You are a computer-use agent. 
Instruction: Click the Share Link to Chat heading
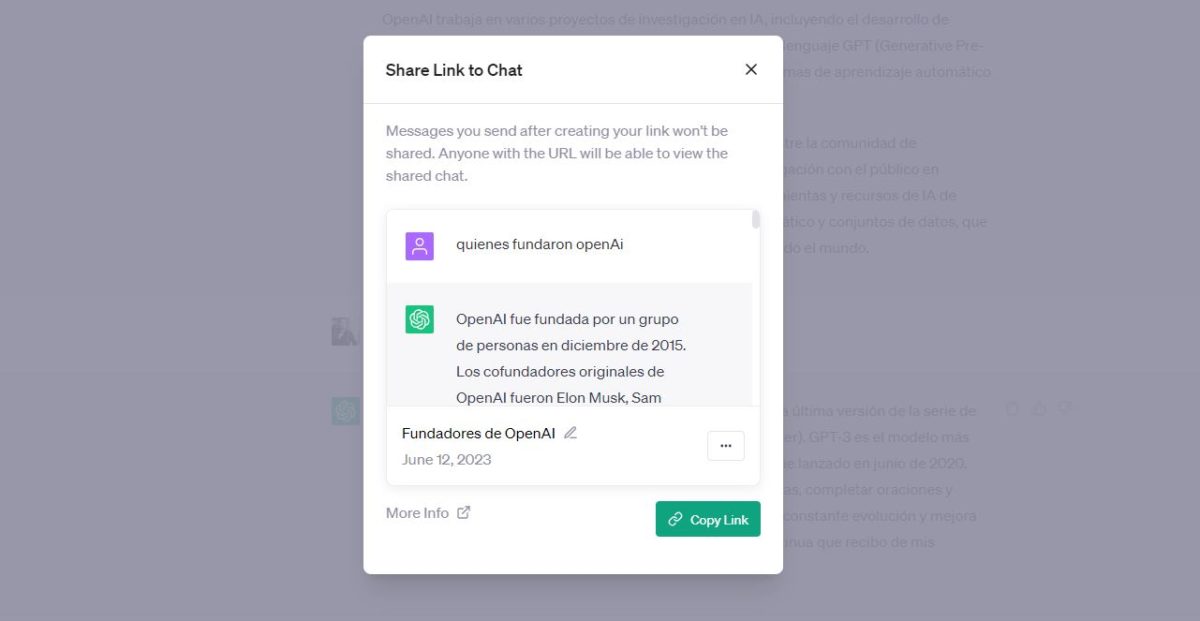[454, 70]
